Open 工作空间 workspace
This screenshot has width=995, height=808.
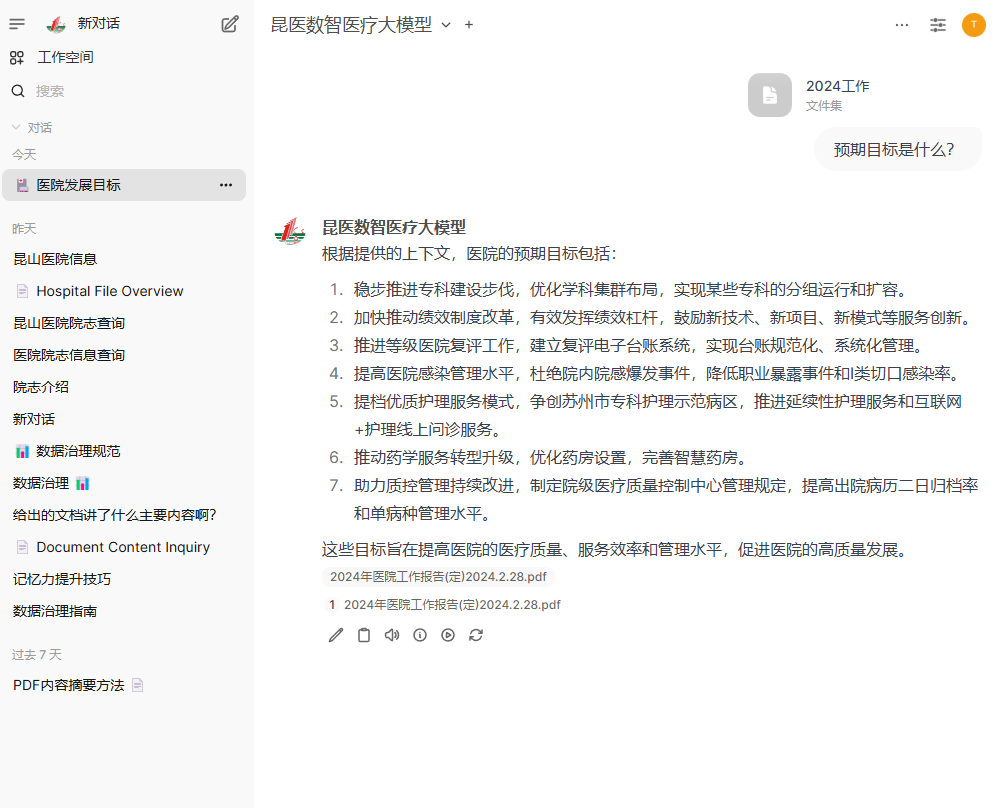pos(65,58)
